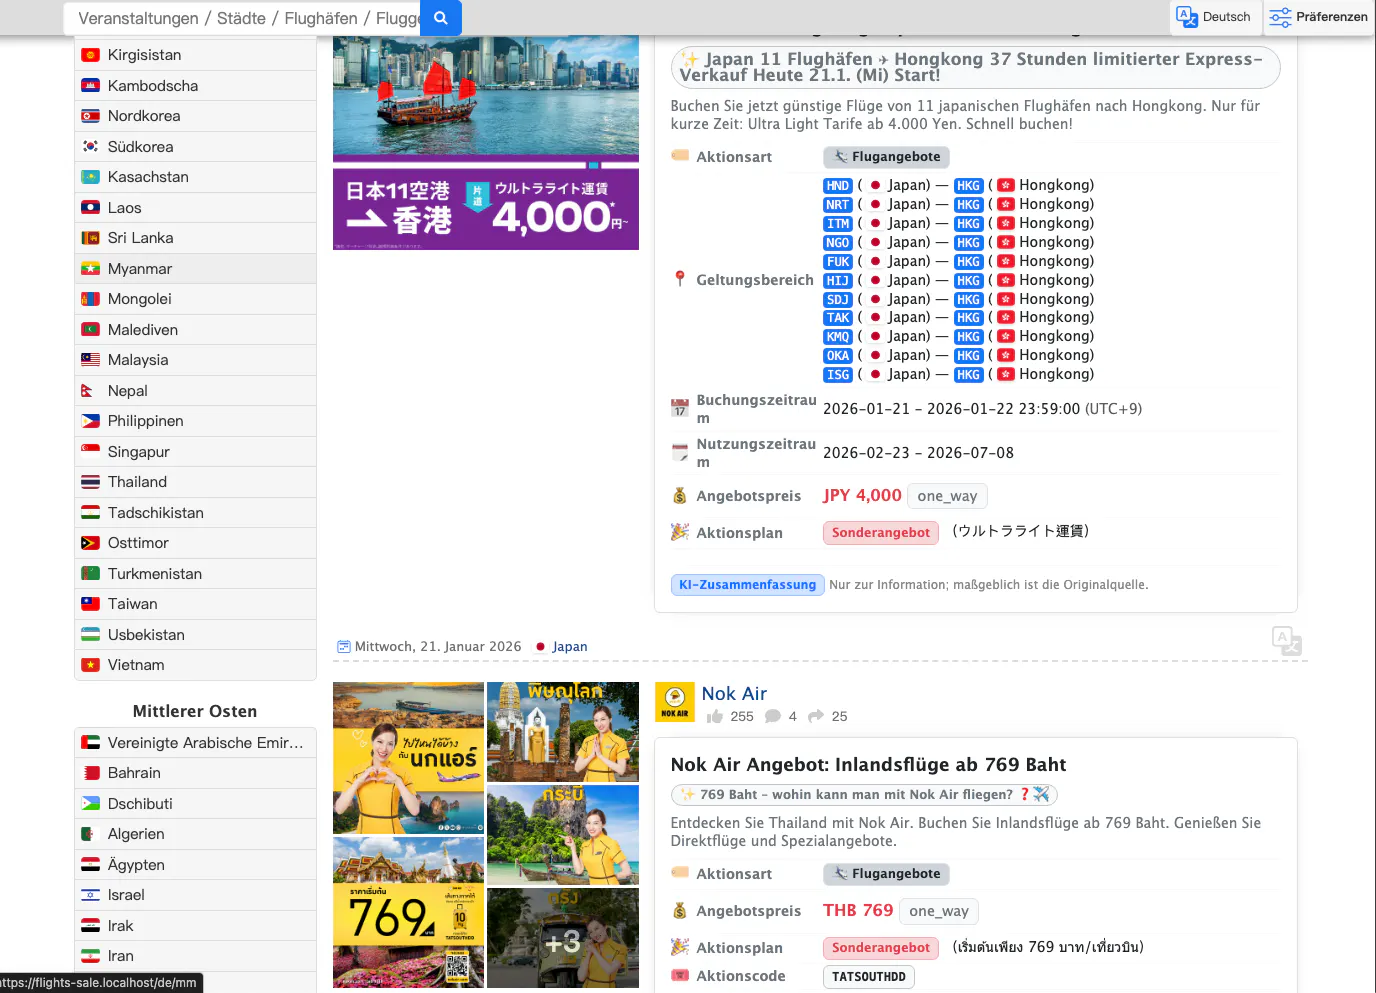Viewport: 1376px width, 993px height.
Task: Open the Deutsch language selector
Action: 1214,17
